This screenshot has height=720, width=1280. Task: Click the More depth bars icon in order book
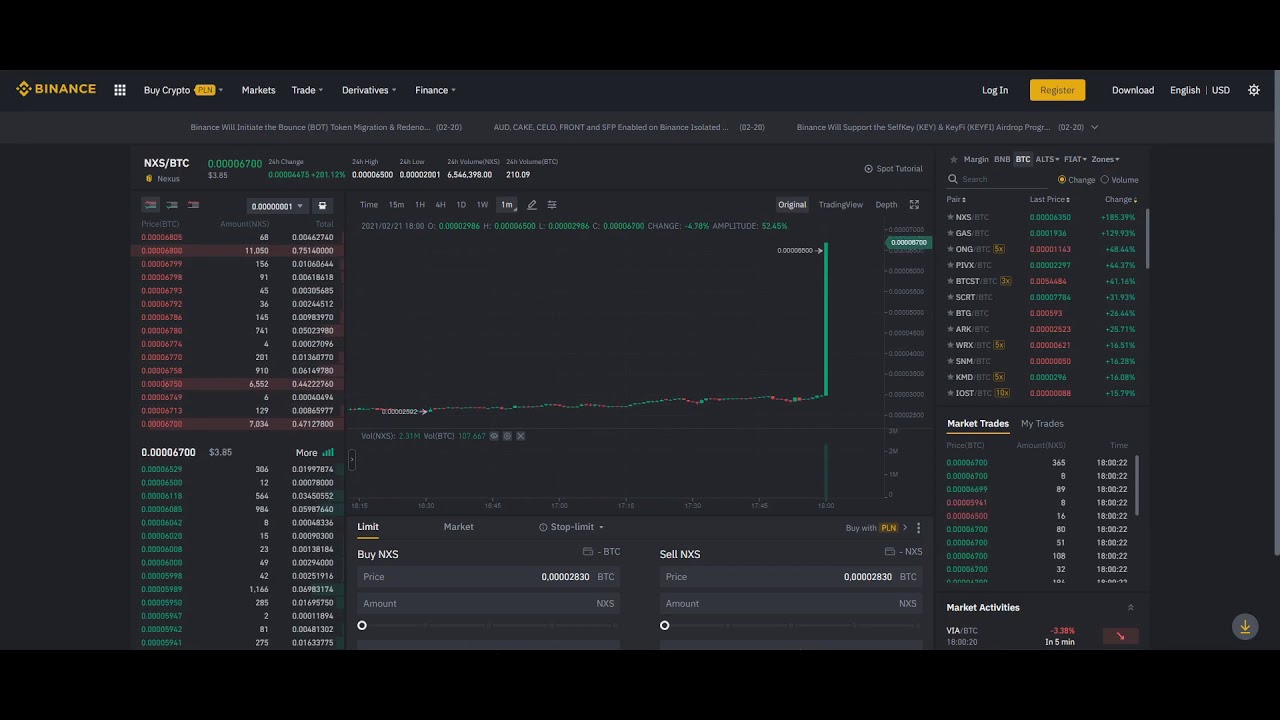tap(328, 453)
